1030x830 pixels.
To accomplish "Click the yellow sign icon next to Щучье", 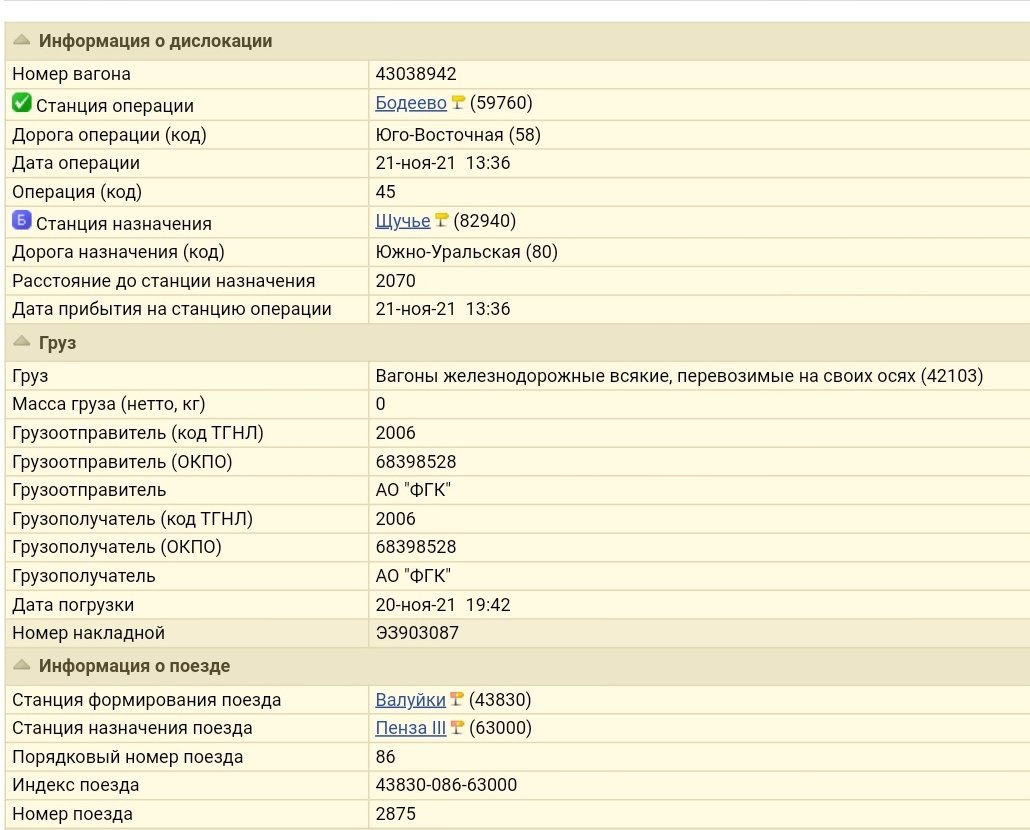I will tap(441, 220).
